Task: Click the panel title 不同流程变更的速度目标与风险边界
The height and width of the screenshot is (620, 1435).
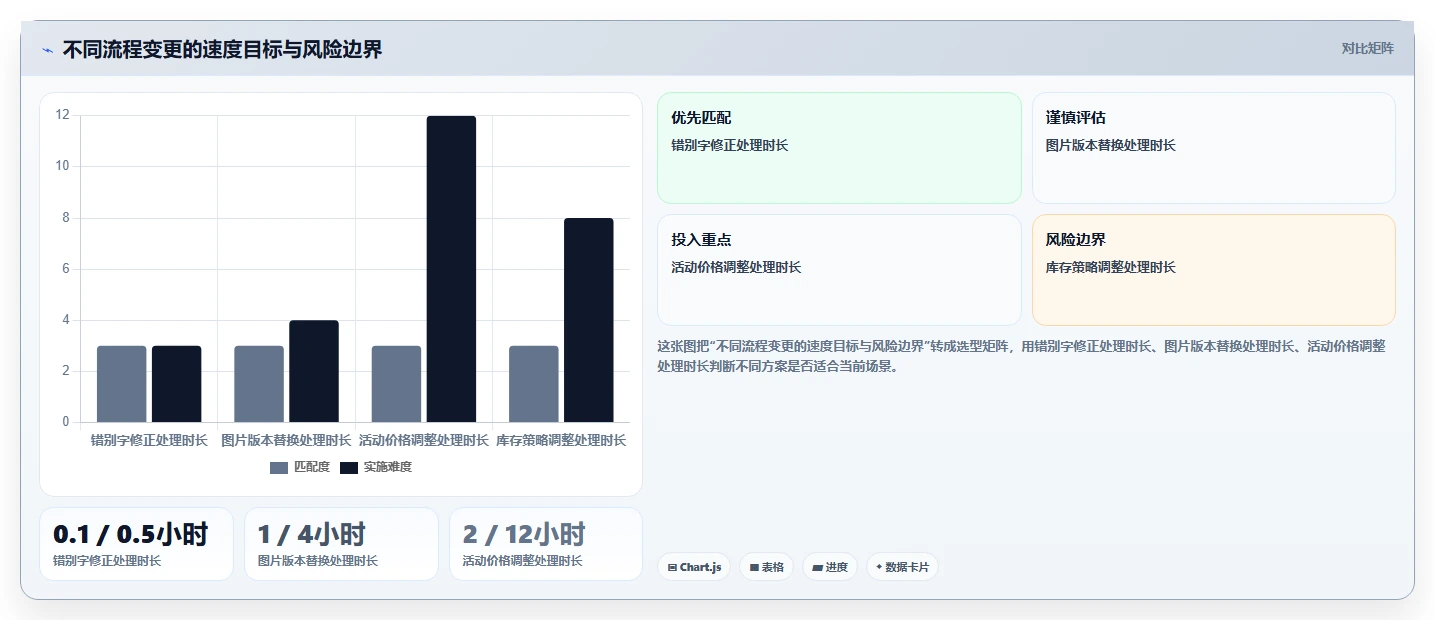Action: click(222, 49)
